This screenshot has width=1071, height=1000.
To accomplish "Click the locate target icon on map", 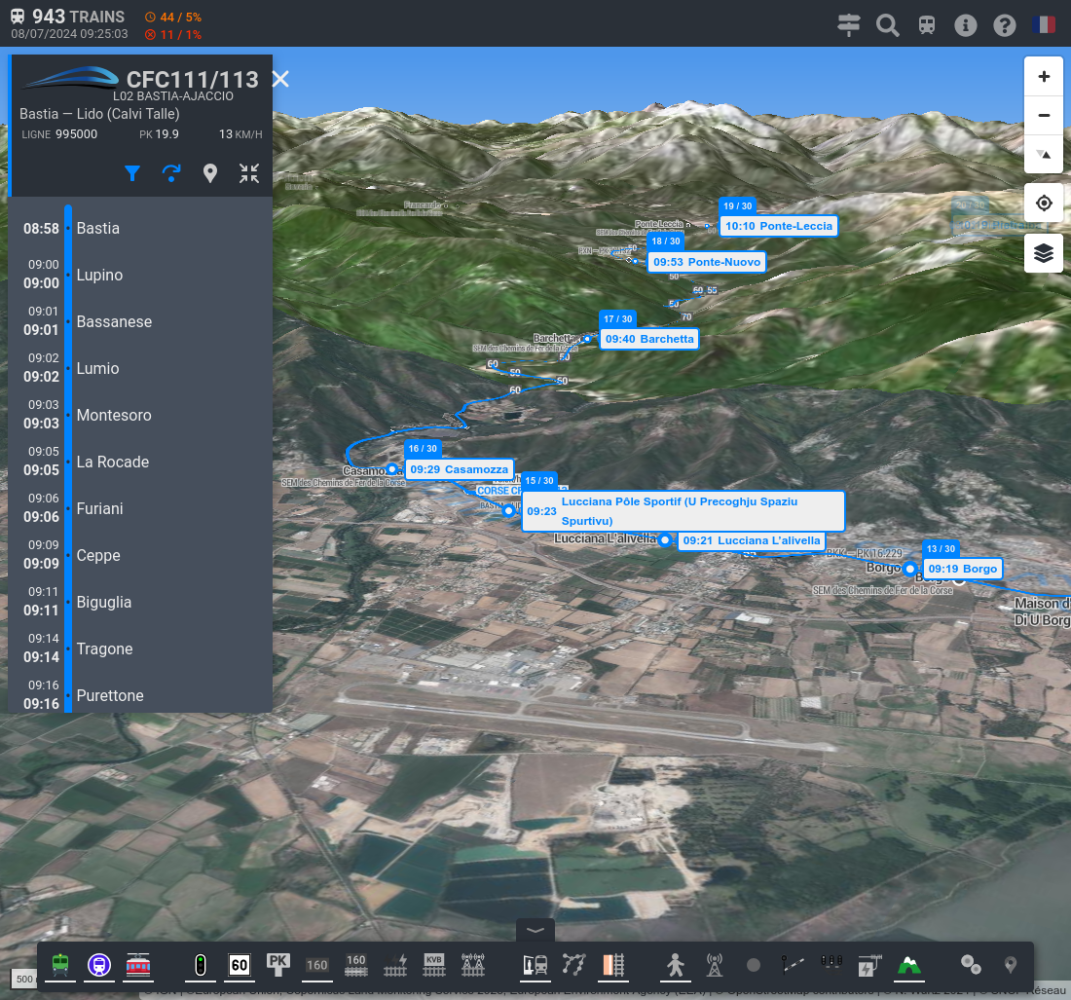I will 1044,203.
